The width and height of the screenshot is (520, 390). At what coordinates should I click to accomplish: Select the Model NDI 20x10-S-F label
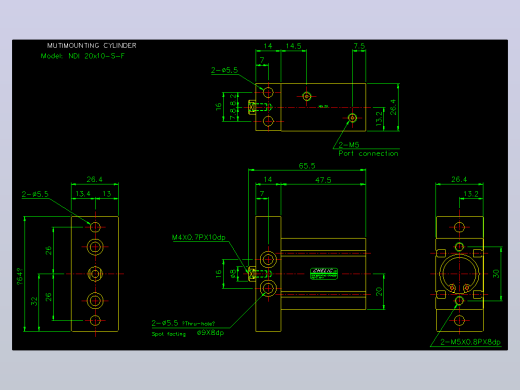pos(83,56)
